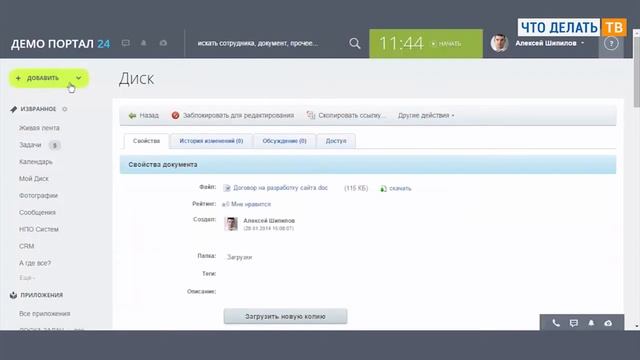This screenshot has height=360, width=640.
Task: Open Сообщения in sidebar
Action: tap(37, 213)
